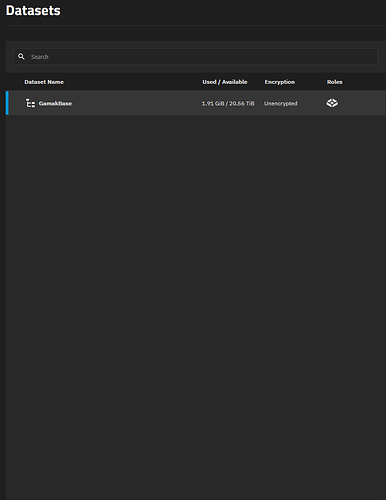
Task: Click the Used / Available column header
Action: pos(225,82)
